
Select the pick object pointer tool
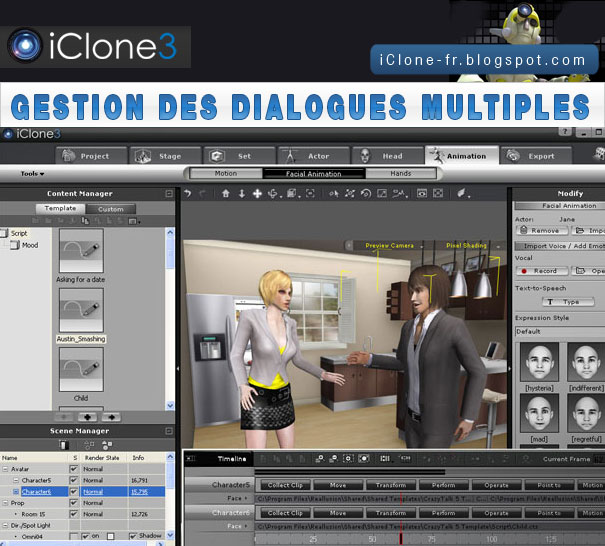(333, 193)
